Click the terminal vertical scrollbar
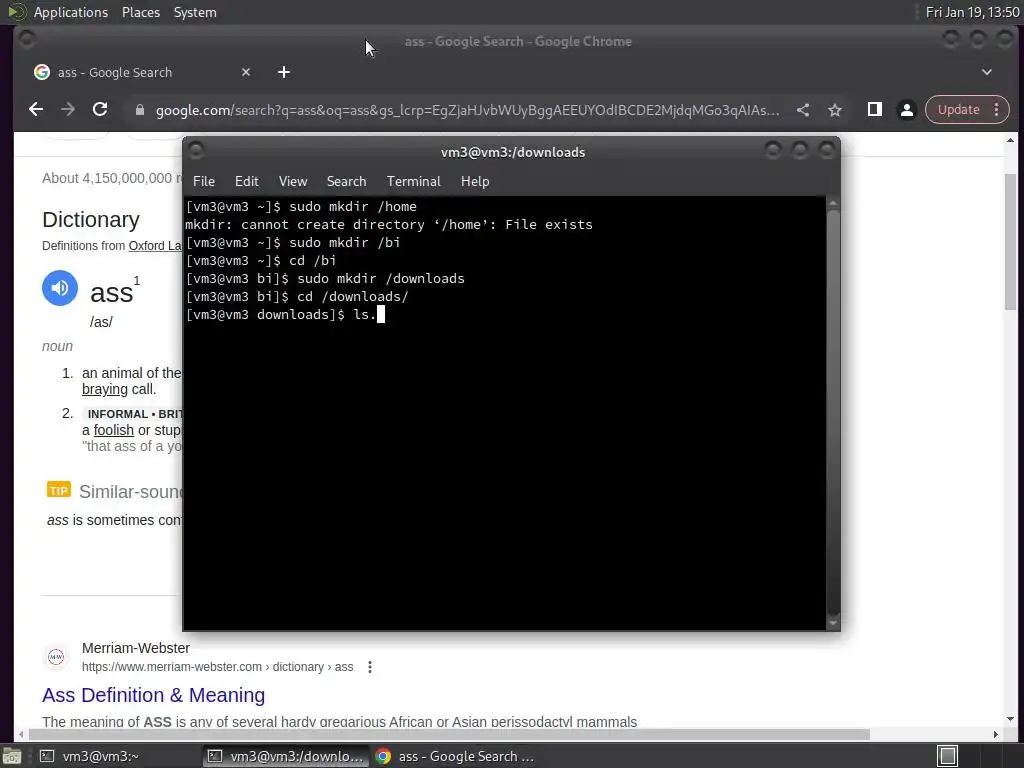This screenshot has height=768, width=1024. pos(833,413)
